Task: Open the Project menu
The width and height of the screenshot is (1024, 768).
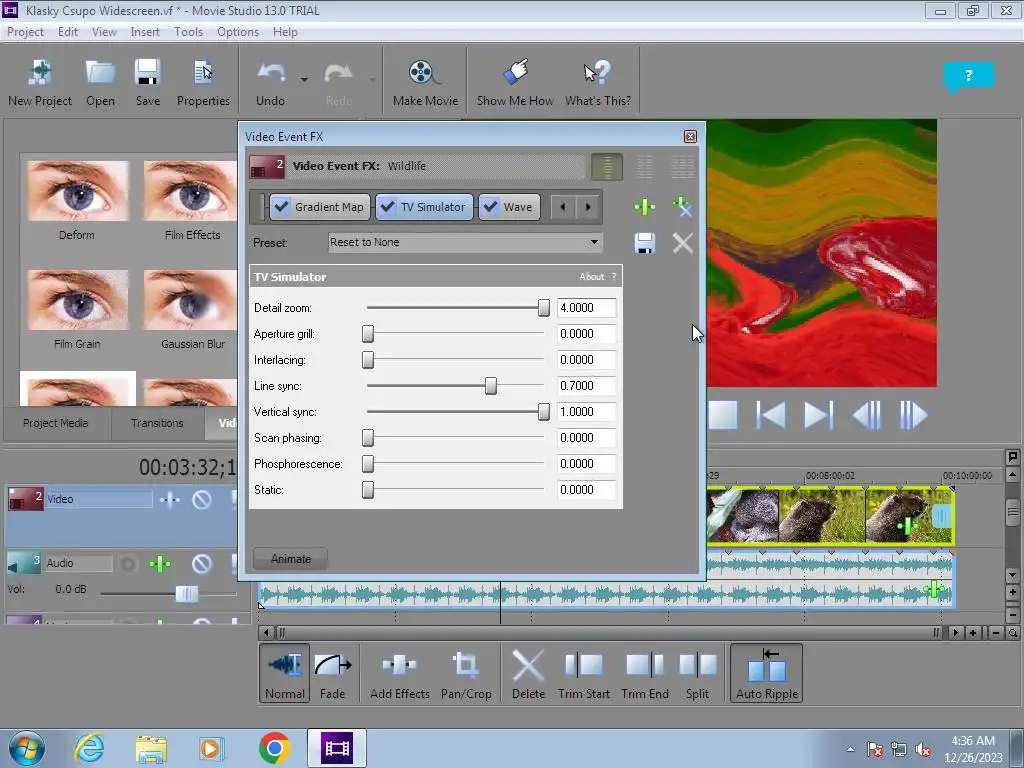Action: click(x=25, y=32)
